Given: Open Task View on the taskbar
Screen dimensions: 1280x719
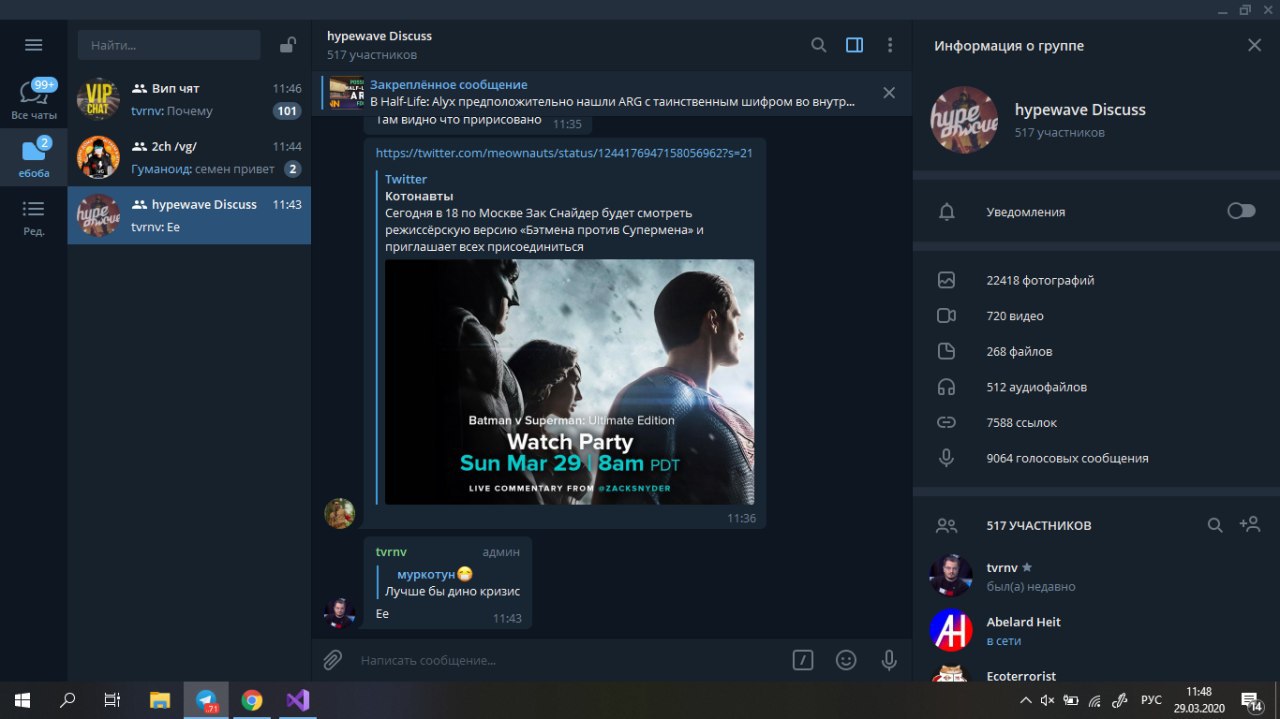Looking at the screenshot, I should point(113,700).
